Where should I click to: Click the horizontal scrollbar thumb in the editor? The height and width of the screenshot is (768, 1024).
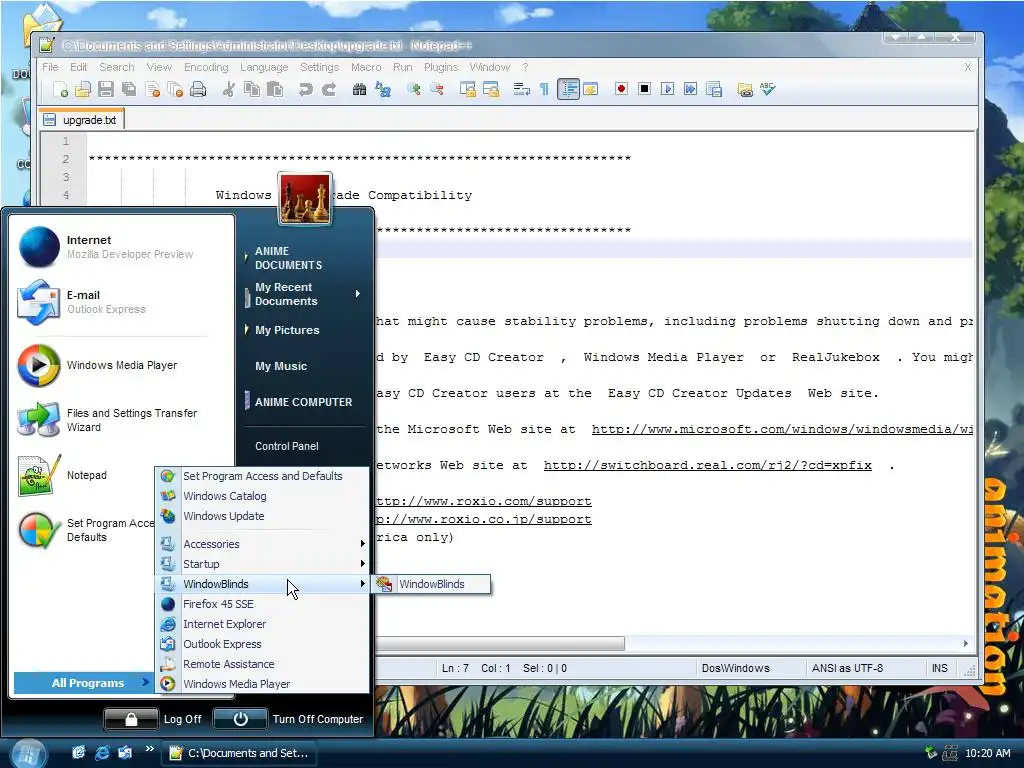click(x=500, y=643)
